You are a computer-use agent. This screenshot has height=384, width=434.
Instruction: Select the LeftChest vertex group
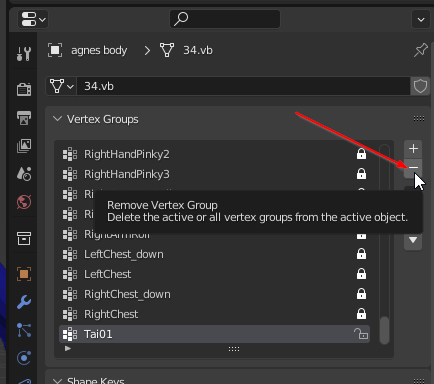tap(215, 274)
